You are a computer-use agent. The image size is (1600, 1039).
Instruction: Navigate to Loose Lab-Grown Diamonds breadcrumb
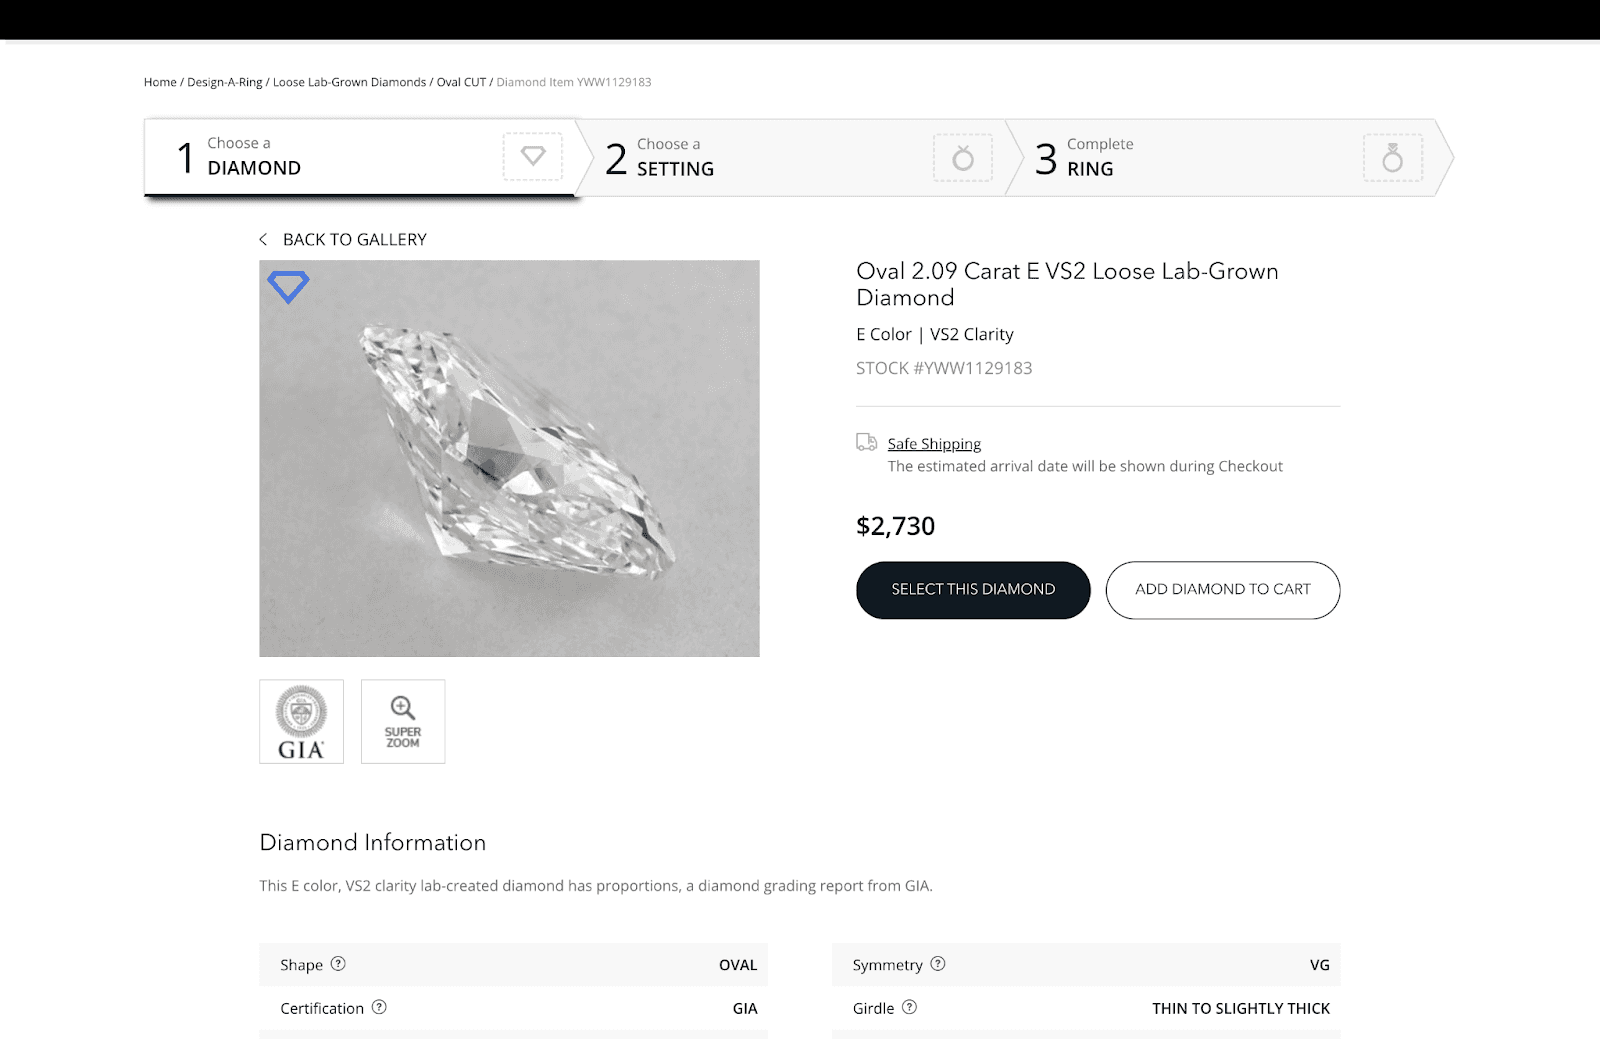[349, 82]
